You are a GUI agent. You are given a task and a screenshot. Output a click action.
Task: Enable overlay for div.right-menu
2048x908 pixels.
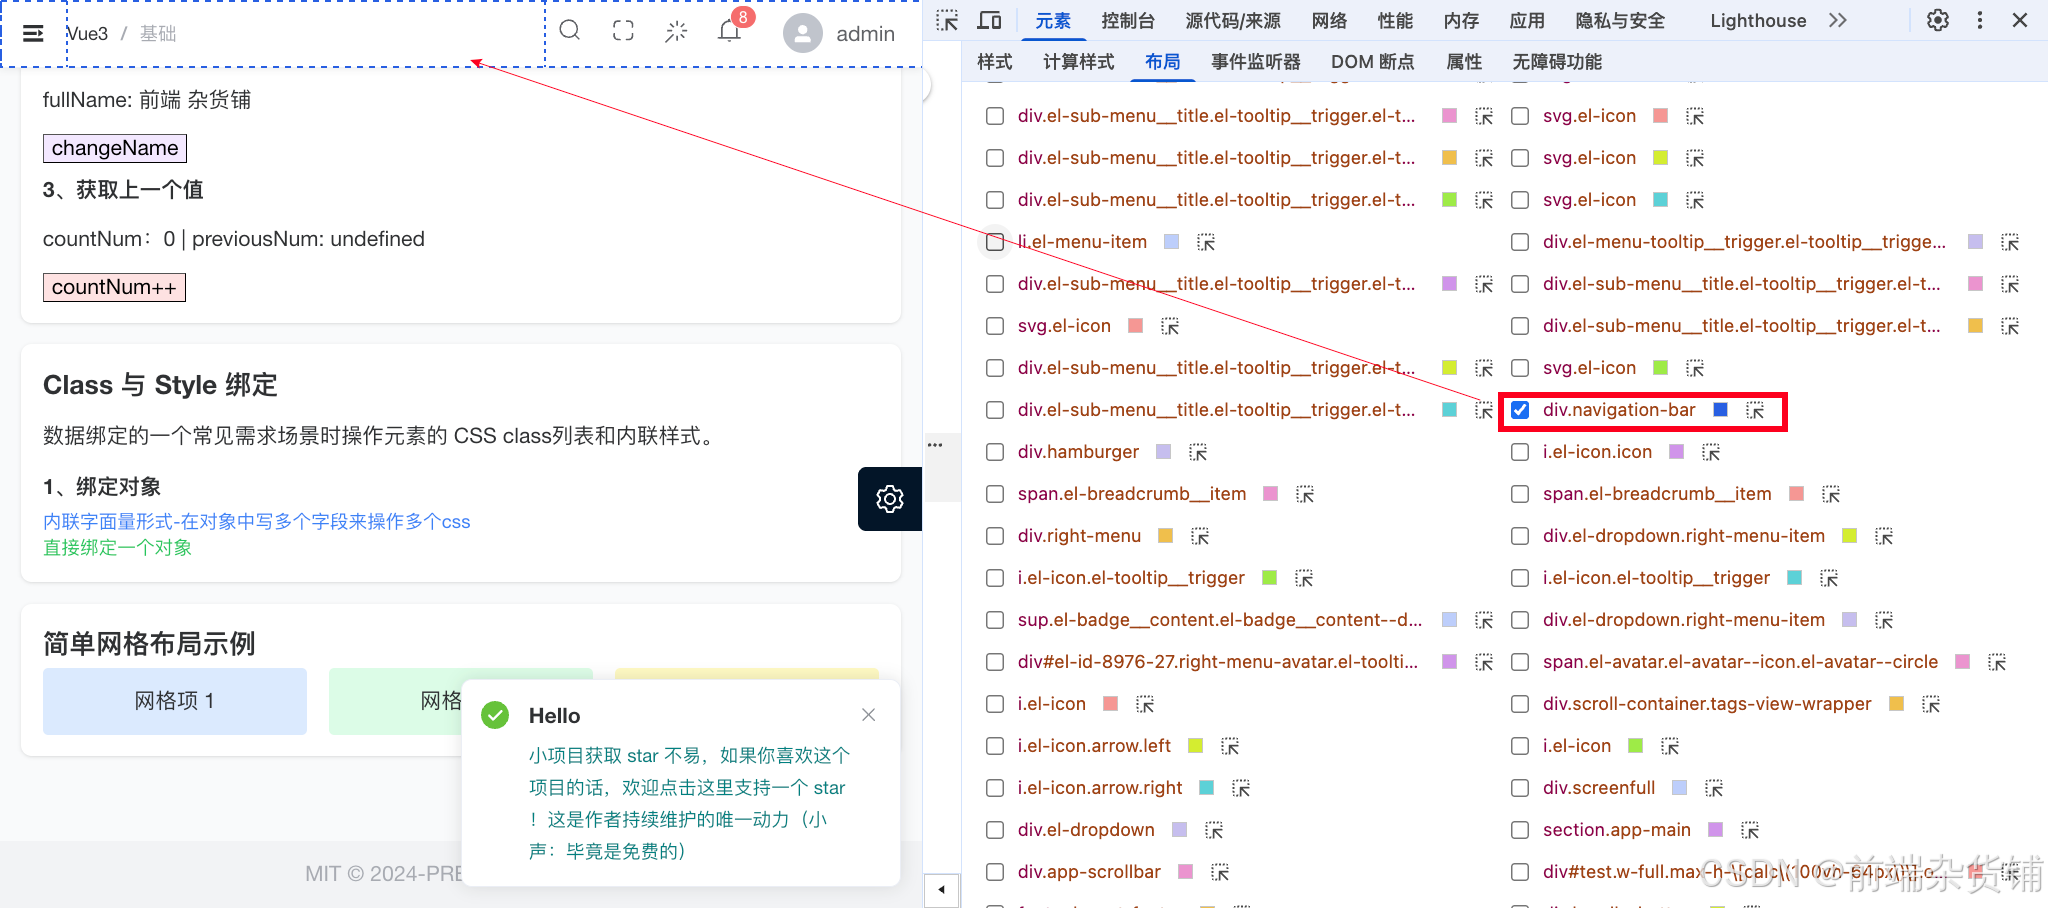(995, 536)
